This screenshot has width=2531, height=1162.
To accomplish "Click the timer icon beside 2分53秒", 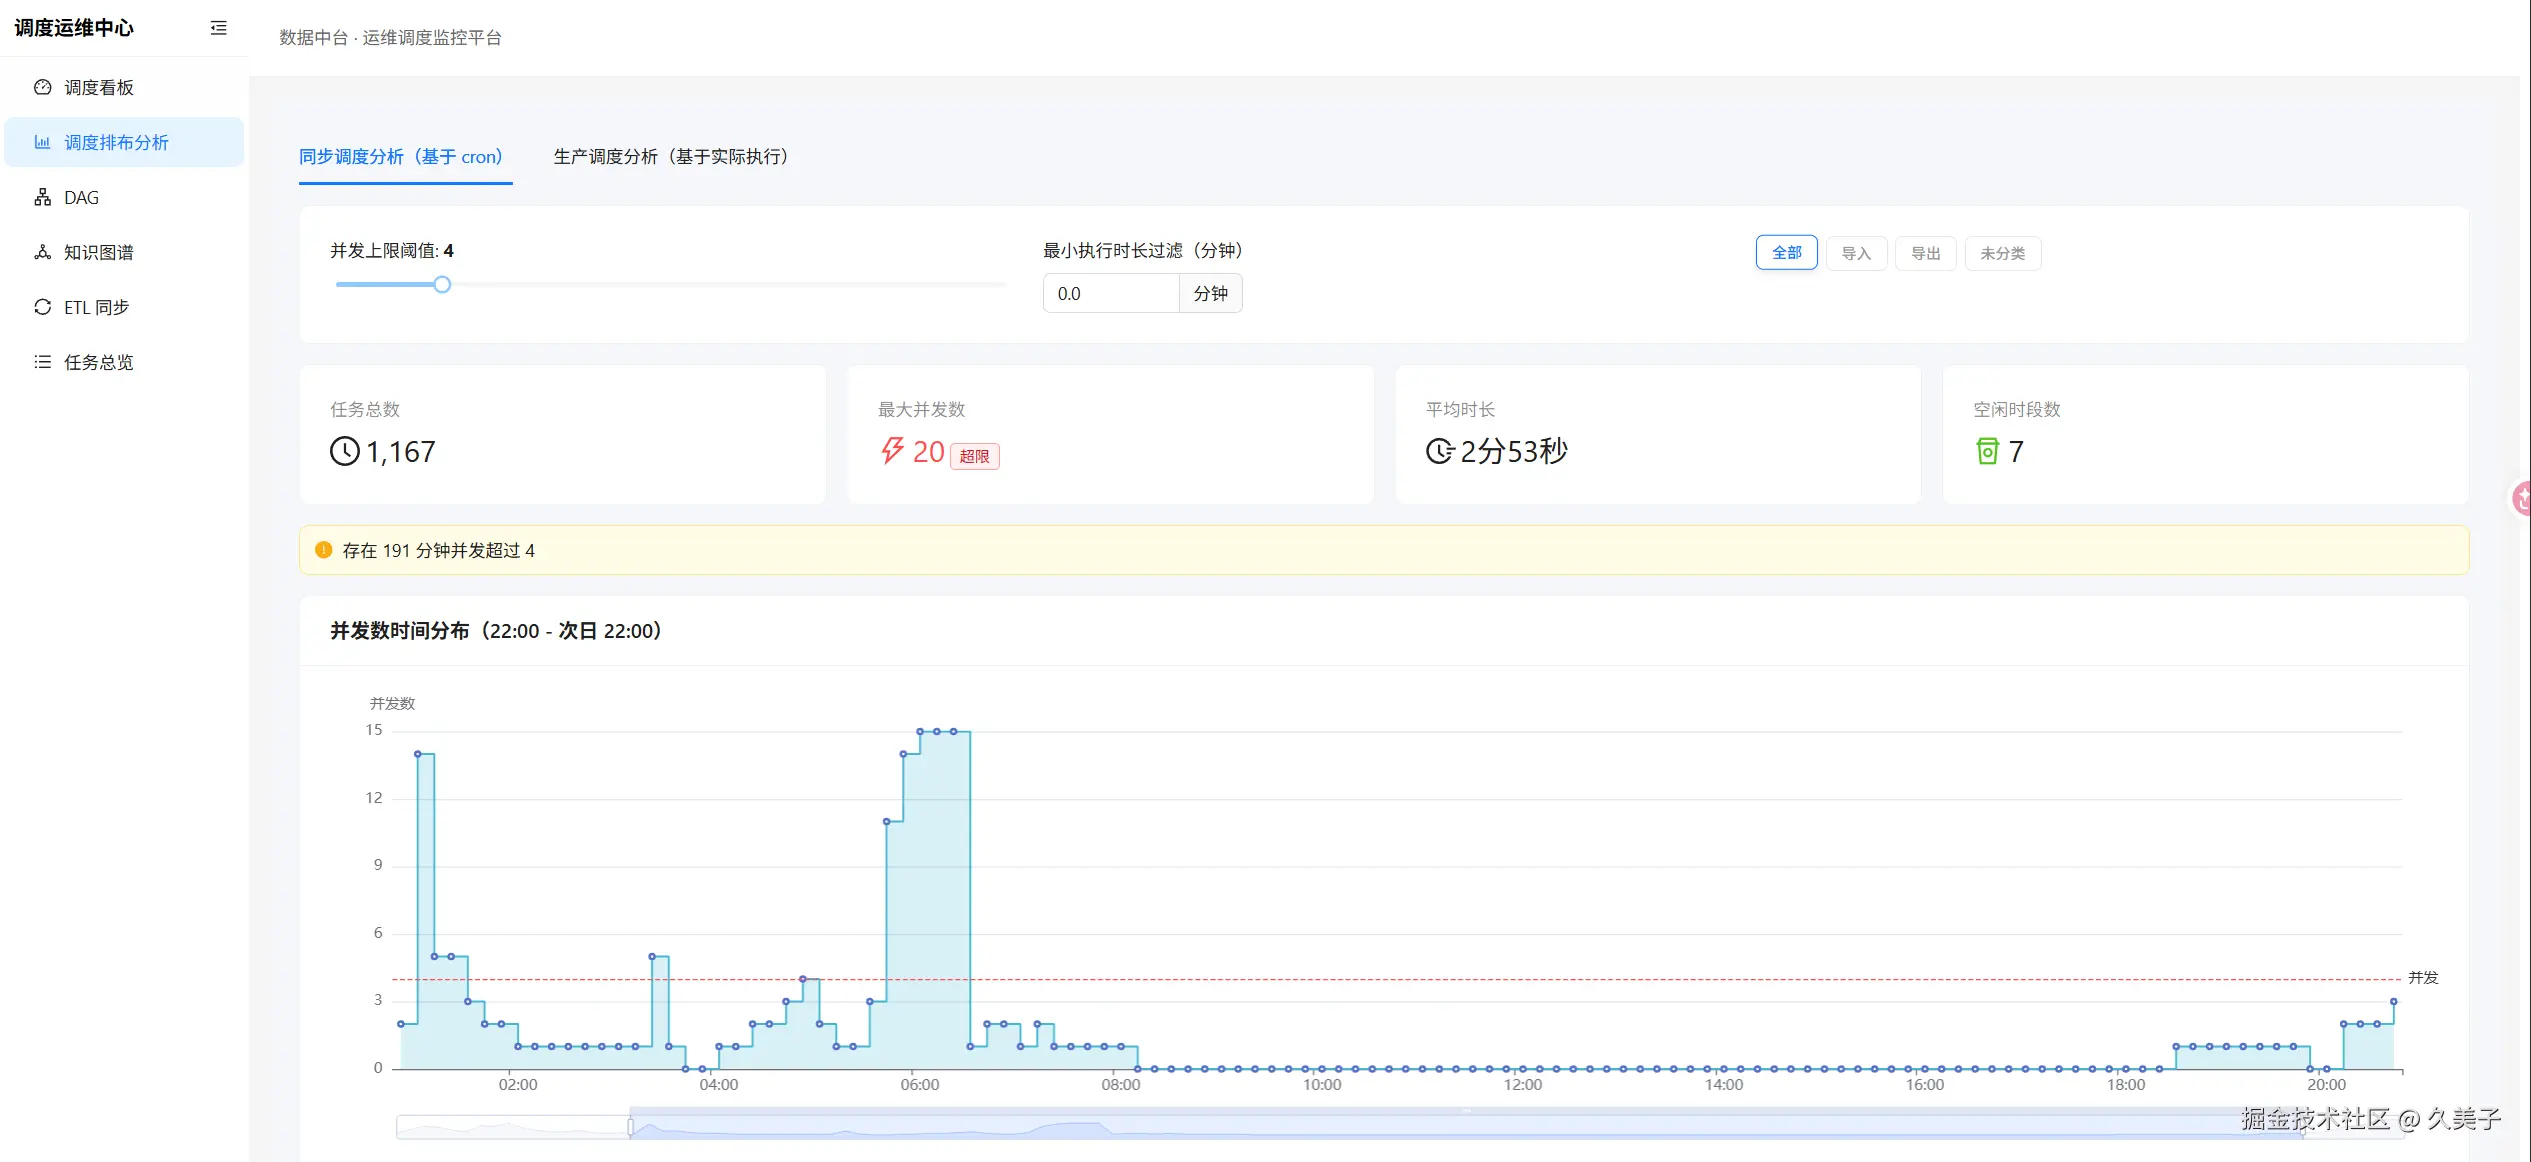I will coord(1440,451).
